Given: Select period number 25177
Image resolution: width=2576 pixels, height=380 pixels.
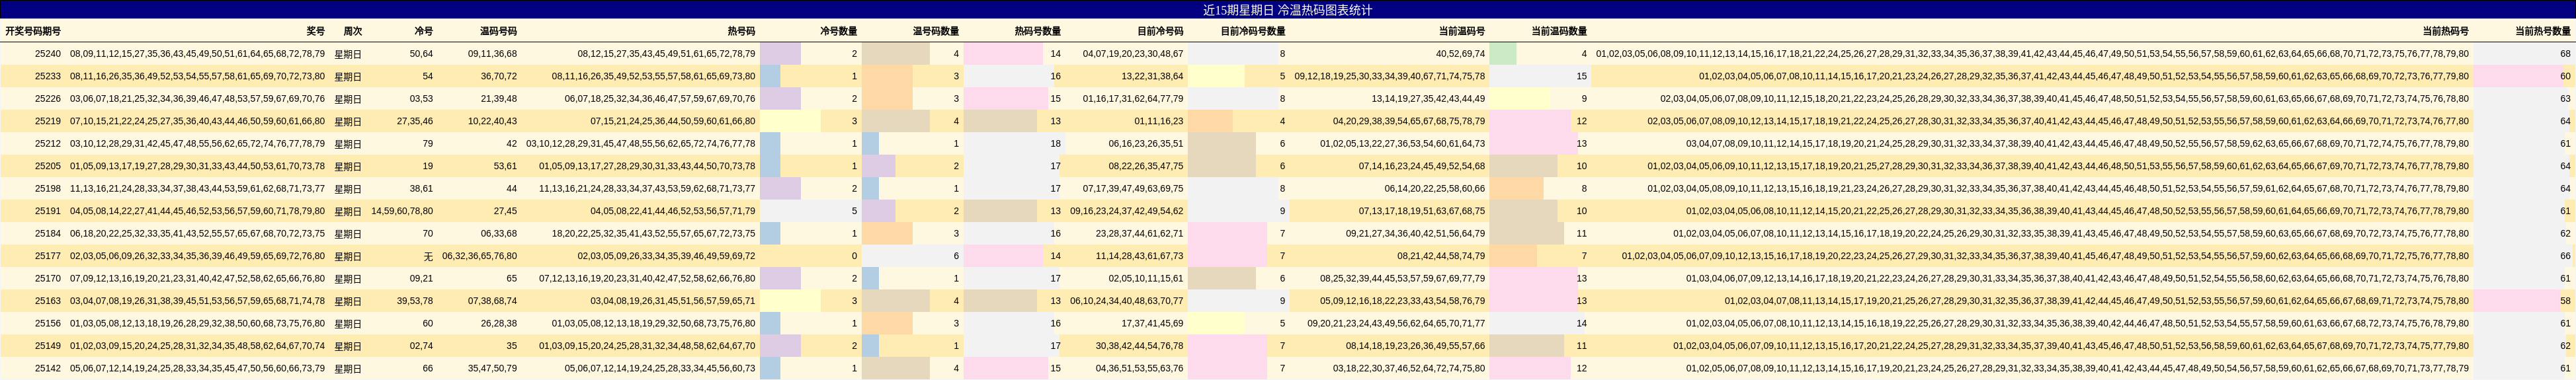Looking at the screenshot, I should click(x=47, y=256).
